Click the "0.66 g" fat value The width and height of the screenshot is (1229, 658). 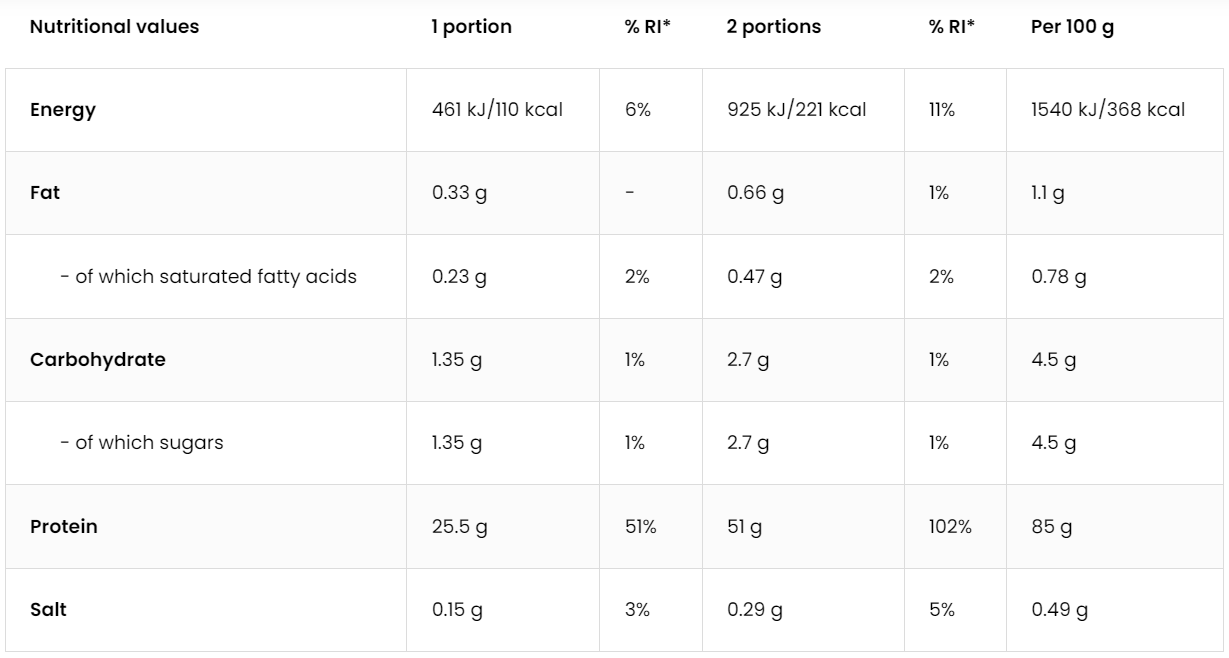[x=755, y=193]
